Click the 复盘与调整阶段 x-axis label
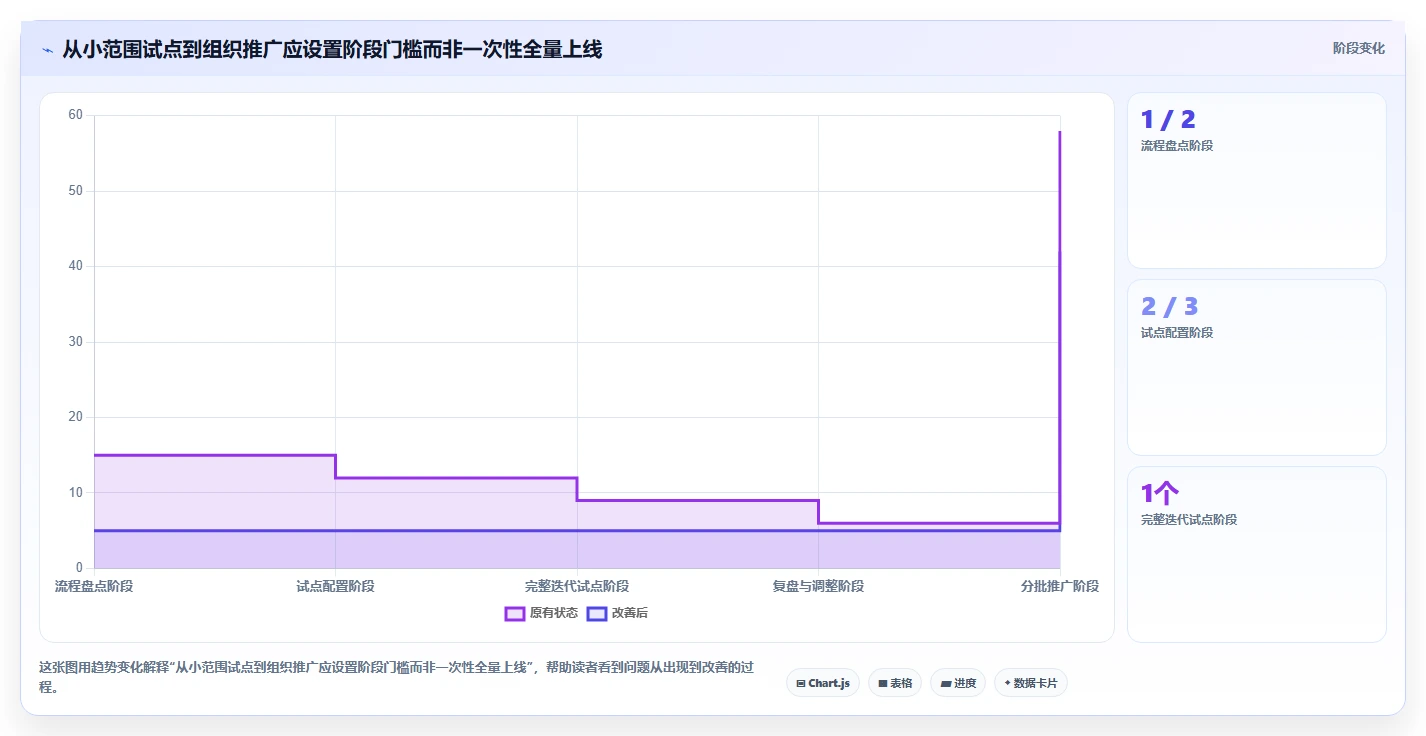 [818, 586]
